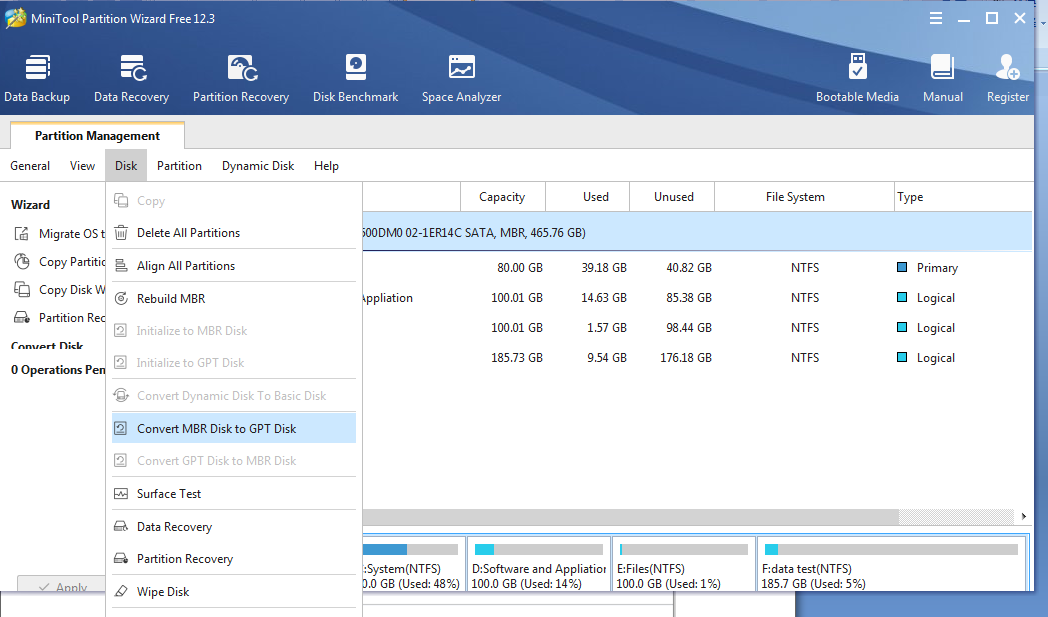Image resolution: width=1048 pixels, height=617 pixels.
Task: Select the disk row with SATA, MBR, 465.76 GB
Action: click(x=697, y=233)
